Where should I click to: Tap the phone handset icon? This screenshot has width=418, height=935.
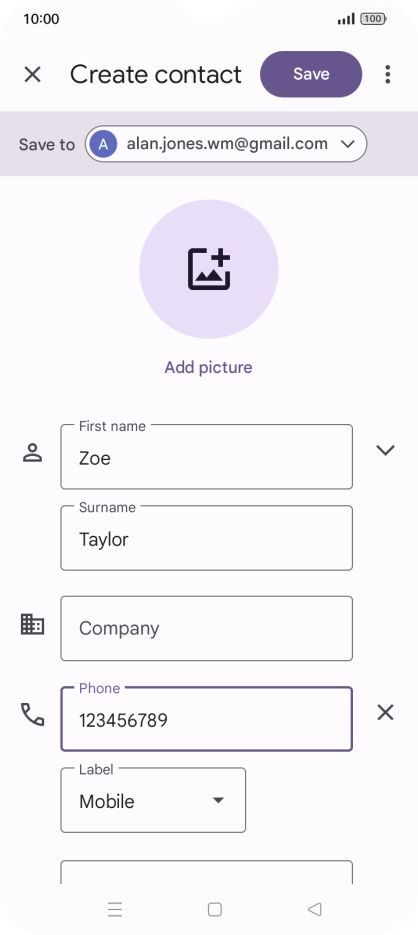(32, 714)
